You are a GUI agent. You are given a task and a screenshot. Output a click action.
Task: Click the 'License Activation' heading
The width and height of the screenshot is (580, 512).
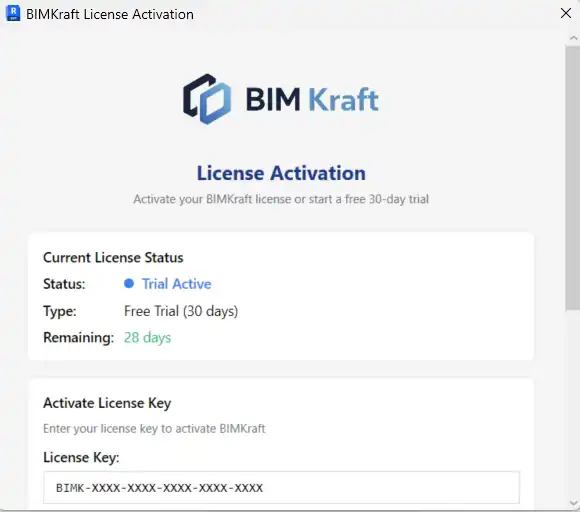[x=281, y=173]
